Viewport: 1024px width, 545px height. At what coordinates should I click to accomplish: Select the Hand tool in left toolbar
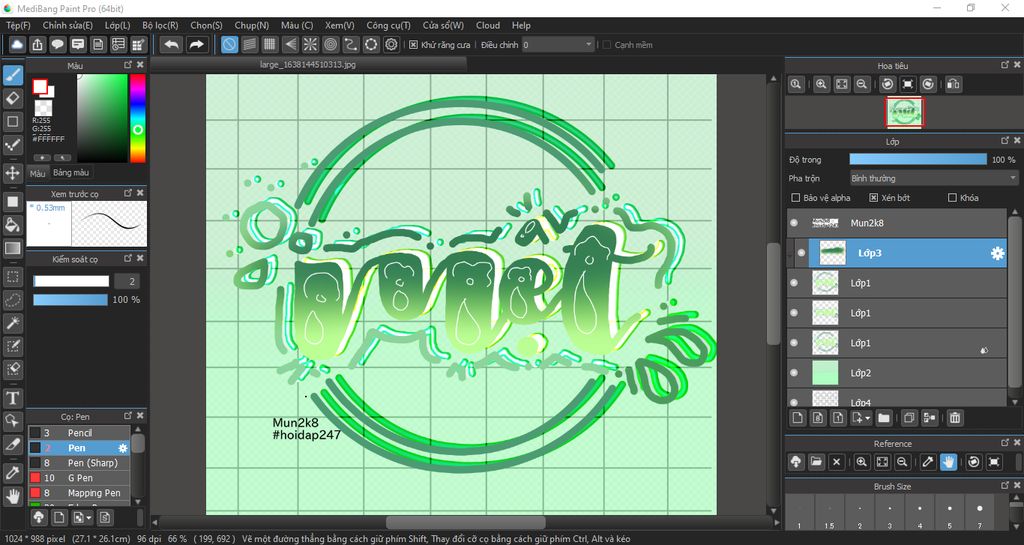(12, 496)
